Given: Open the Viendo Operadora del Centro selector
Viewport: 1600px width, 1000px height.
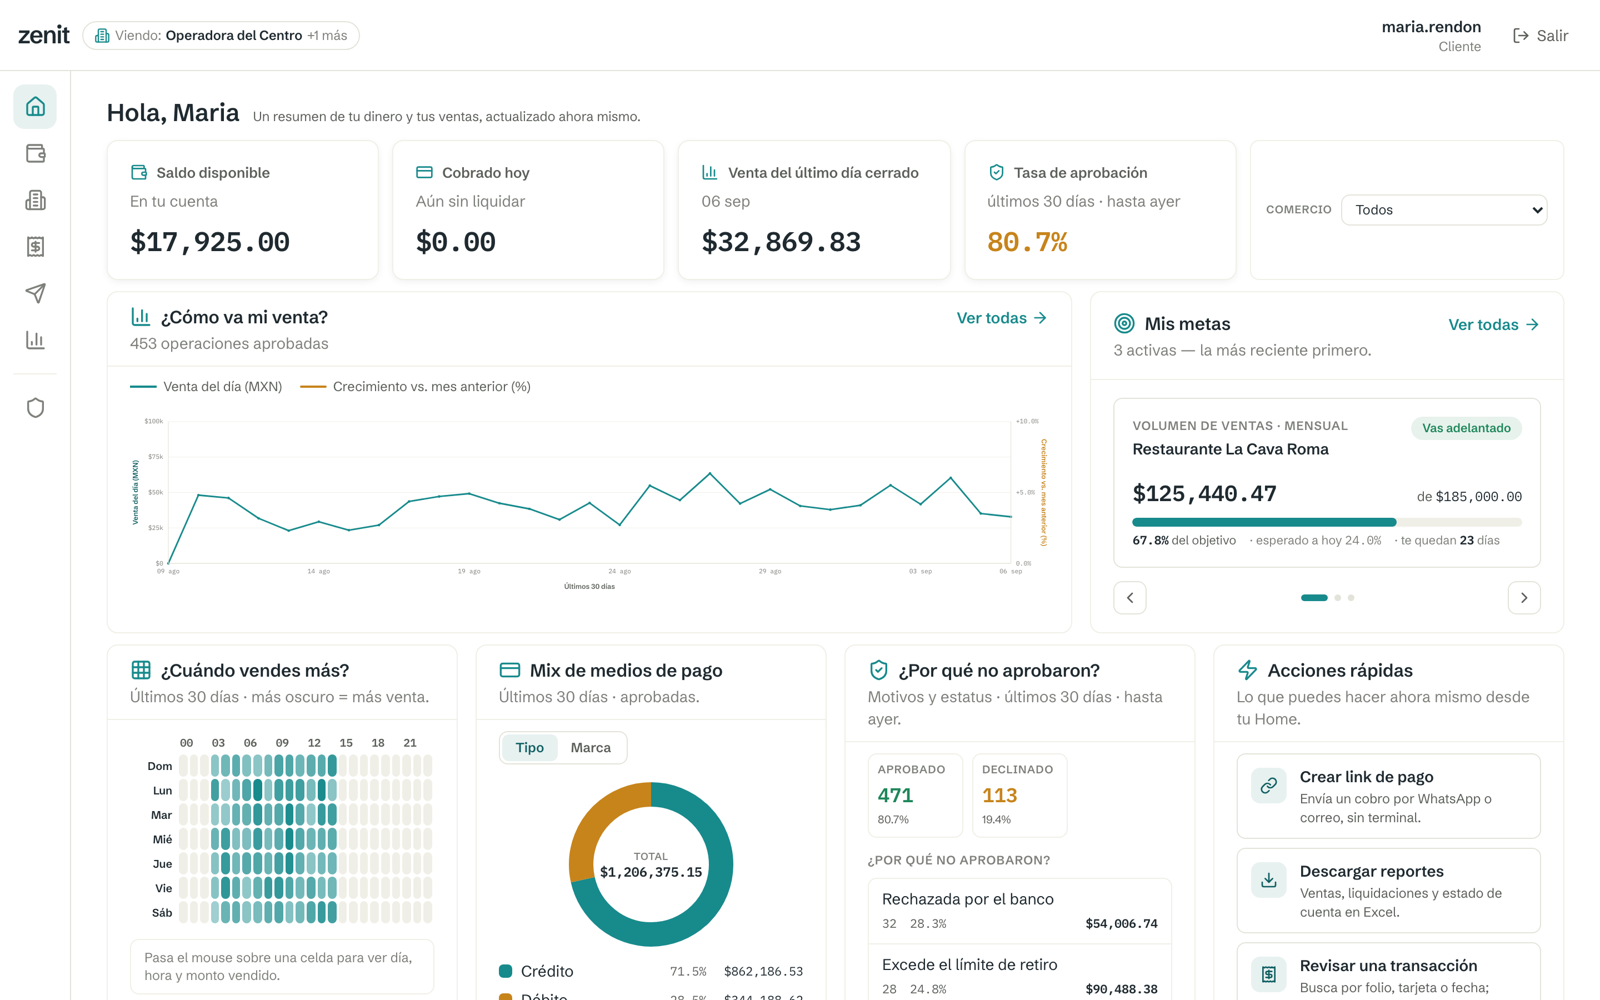Looking at the screenshot, I should coord(221,35).
